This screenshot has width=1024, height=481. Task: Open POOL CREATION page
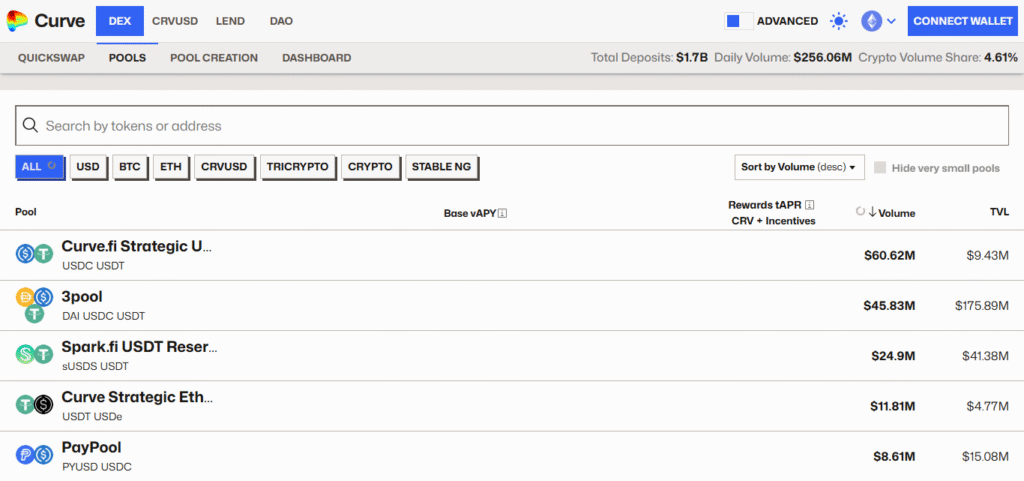point(214,57)
